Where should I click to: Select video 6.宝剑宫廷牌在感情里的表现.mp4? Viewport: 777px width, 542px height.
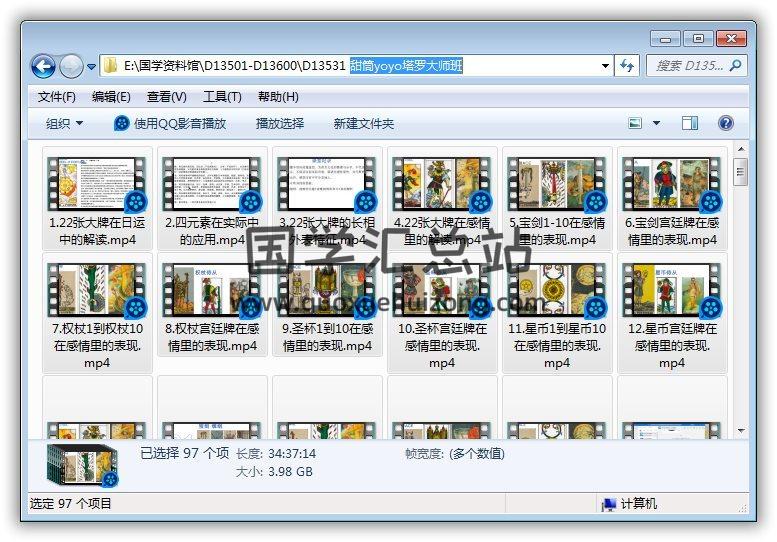[672, 198]
